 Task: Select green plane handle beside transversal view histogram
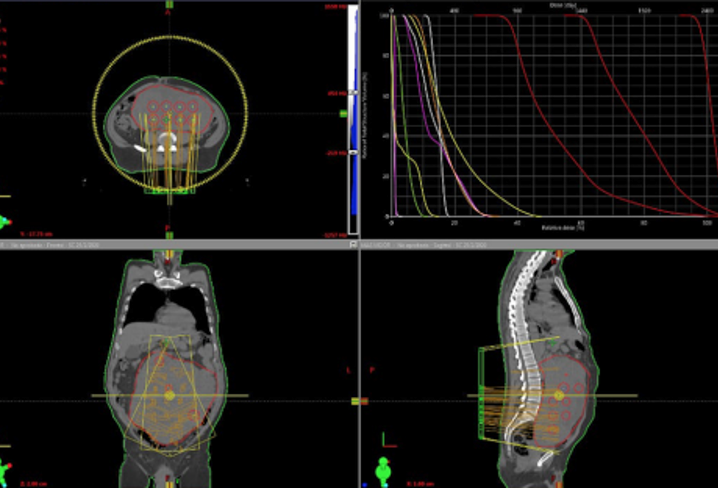pos(343,114)
